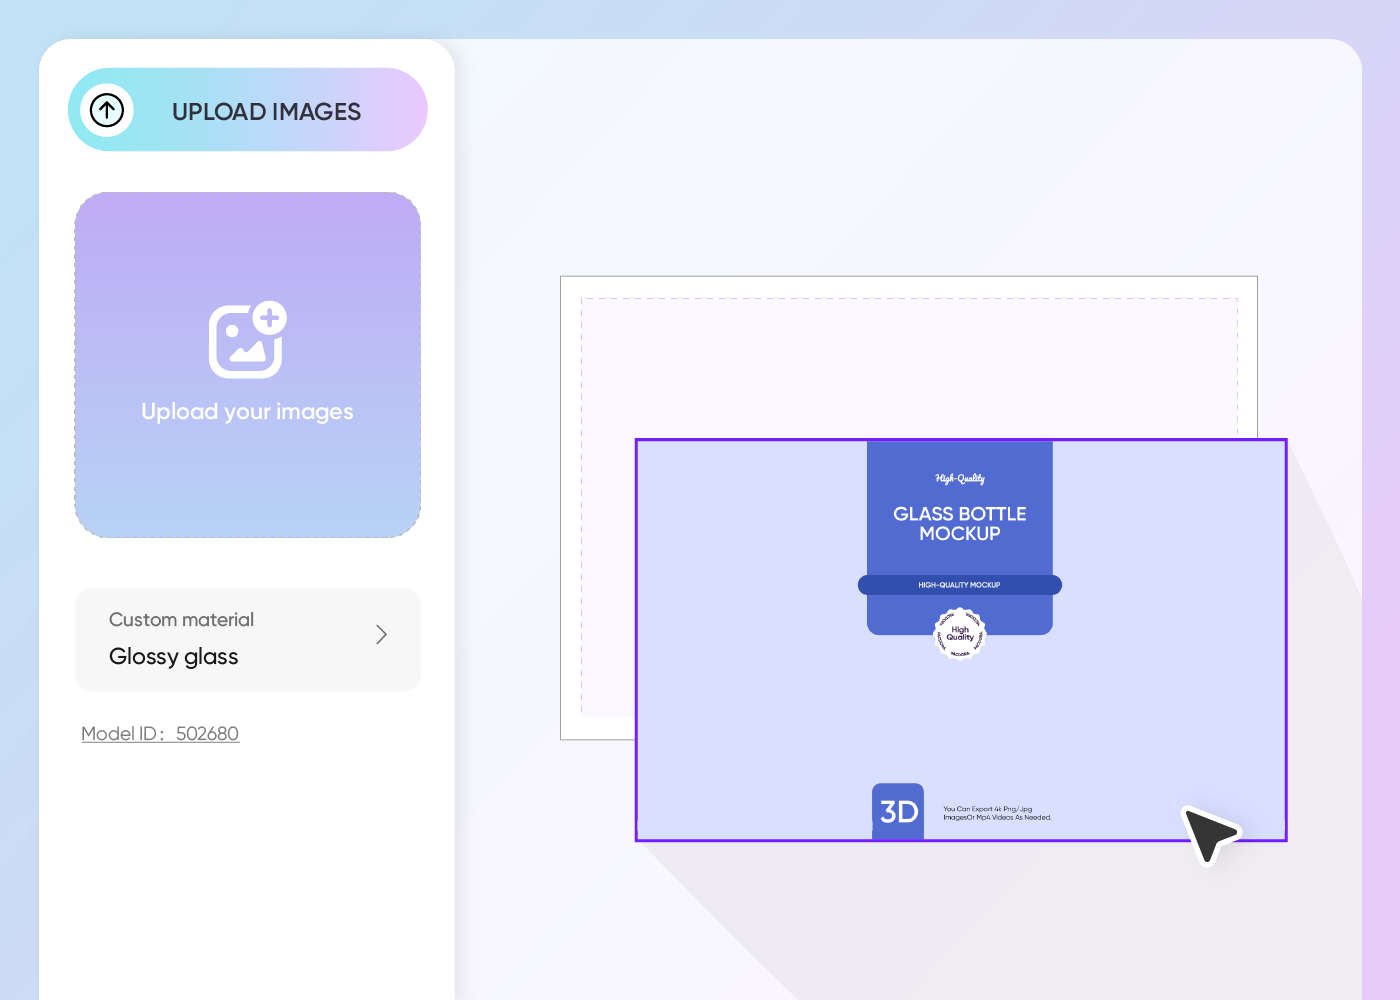The image size is (1400, 1000).
Task: Click the export note text near the 3D badge
Action: (996, 812)
